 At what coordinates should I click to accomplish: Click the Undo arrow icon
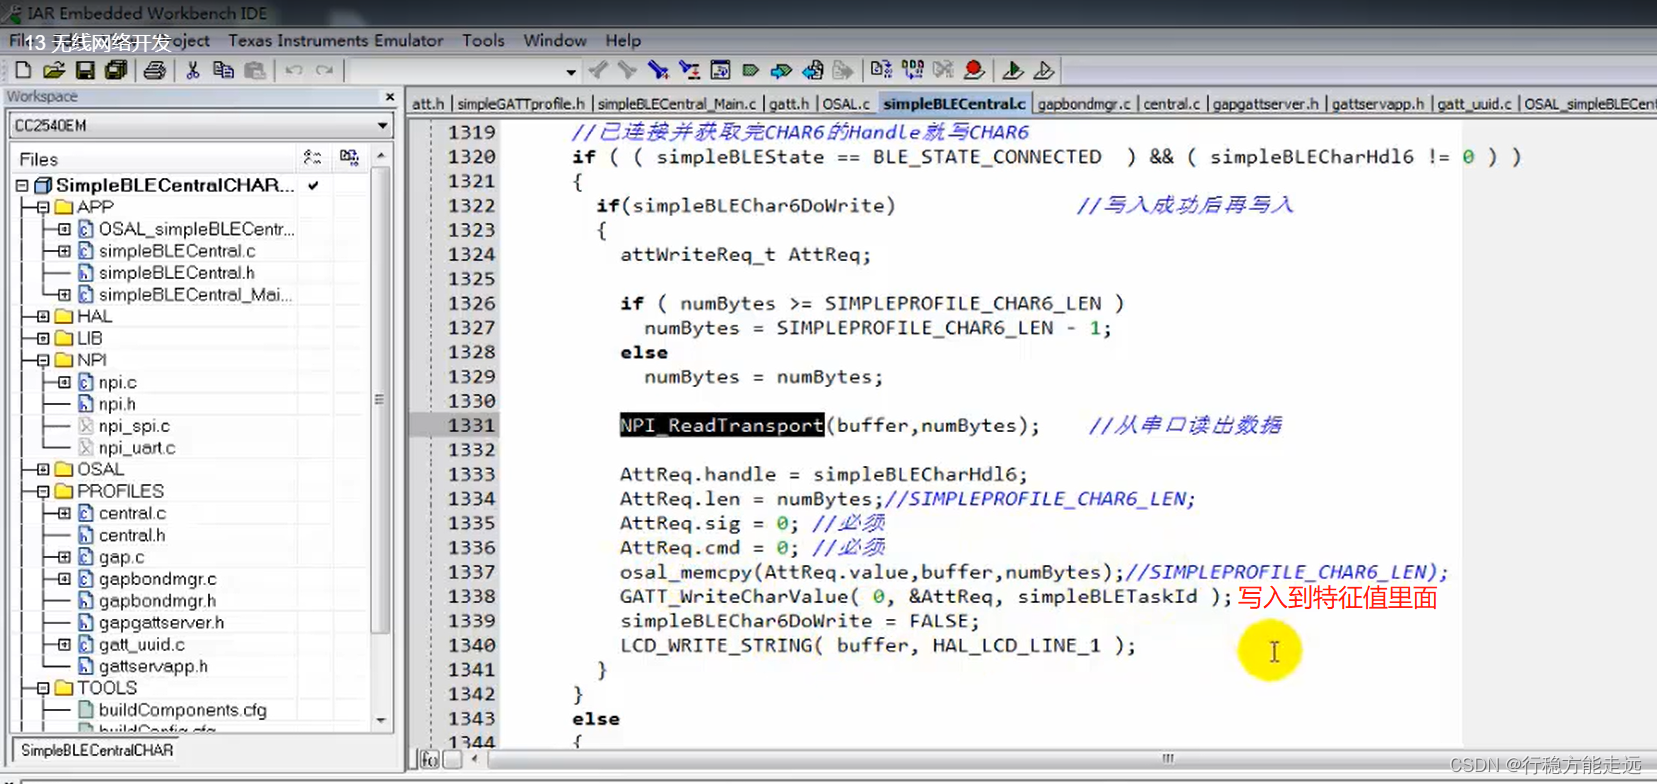[294, 70]
